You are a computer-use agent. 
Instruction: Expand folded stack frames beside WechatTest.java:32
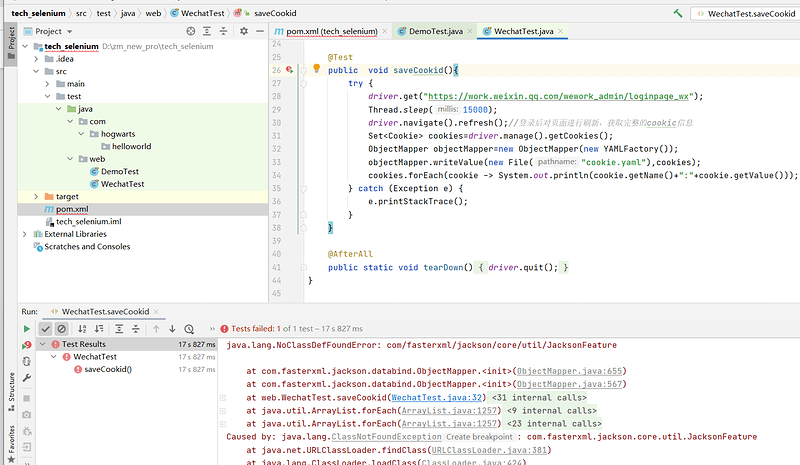[223, 398]
